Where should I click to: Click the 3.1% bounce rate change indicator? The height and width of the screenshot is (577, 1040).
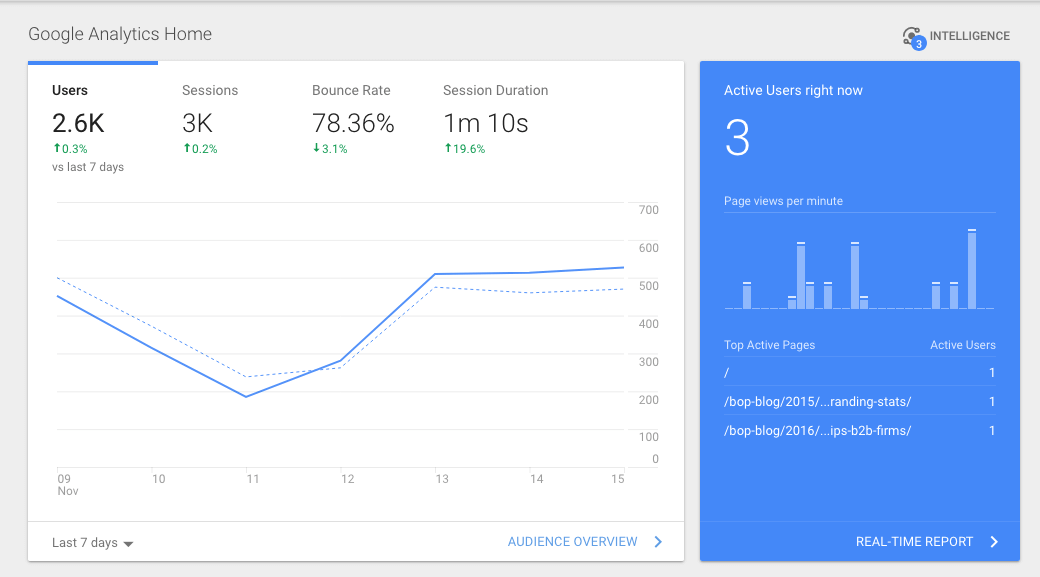click(x=330, y=149)
